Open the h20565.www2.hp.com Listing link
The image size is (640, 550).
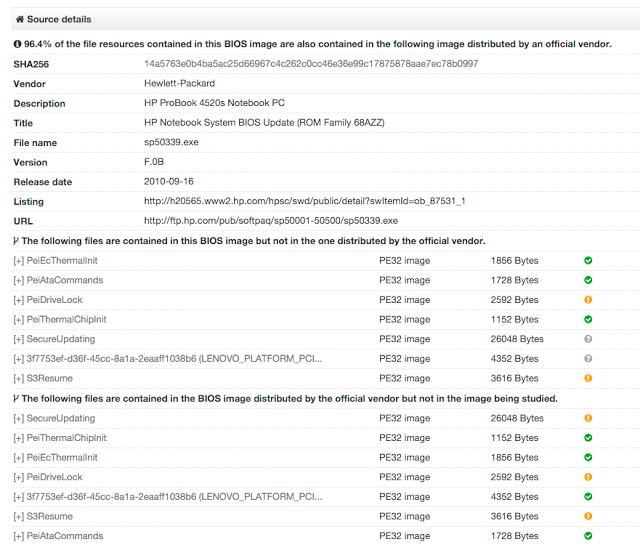(304, 201)
